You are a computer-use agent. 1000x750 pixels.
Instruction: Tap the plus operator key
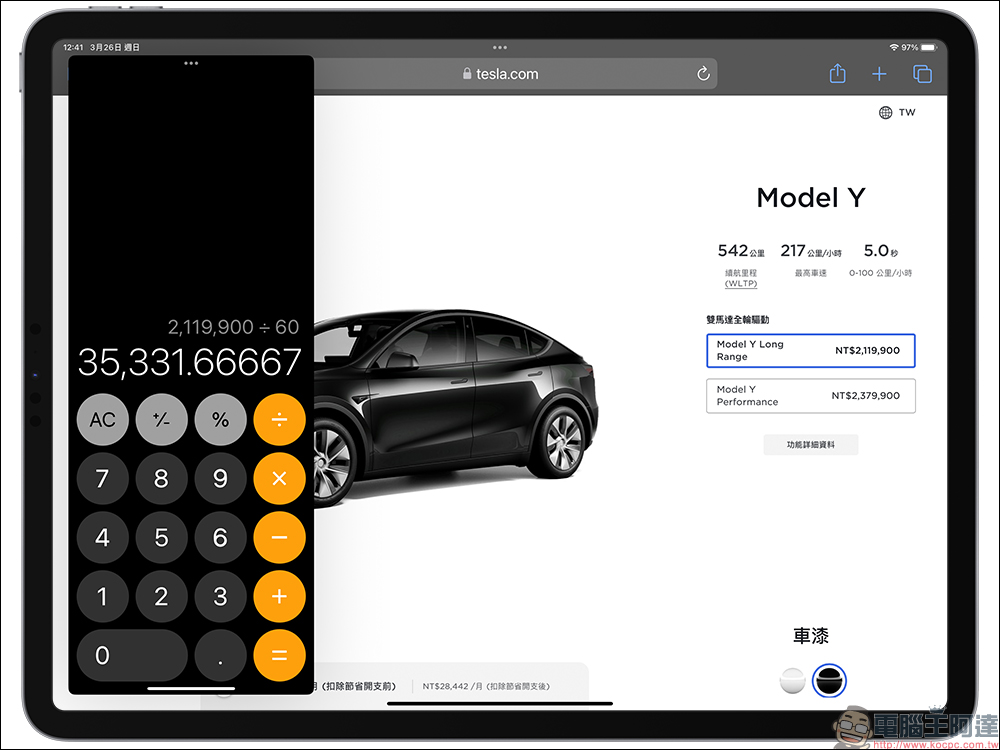pos(279,596)
